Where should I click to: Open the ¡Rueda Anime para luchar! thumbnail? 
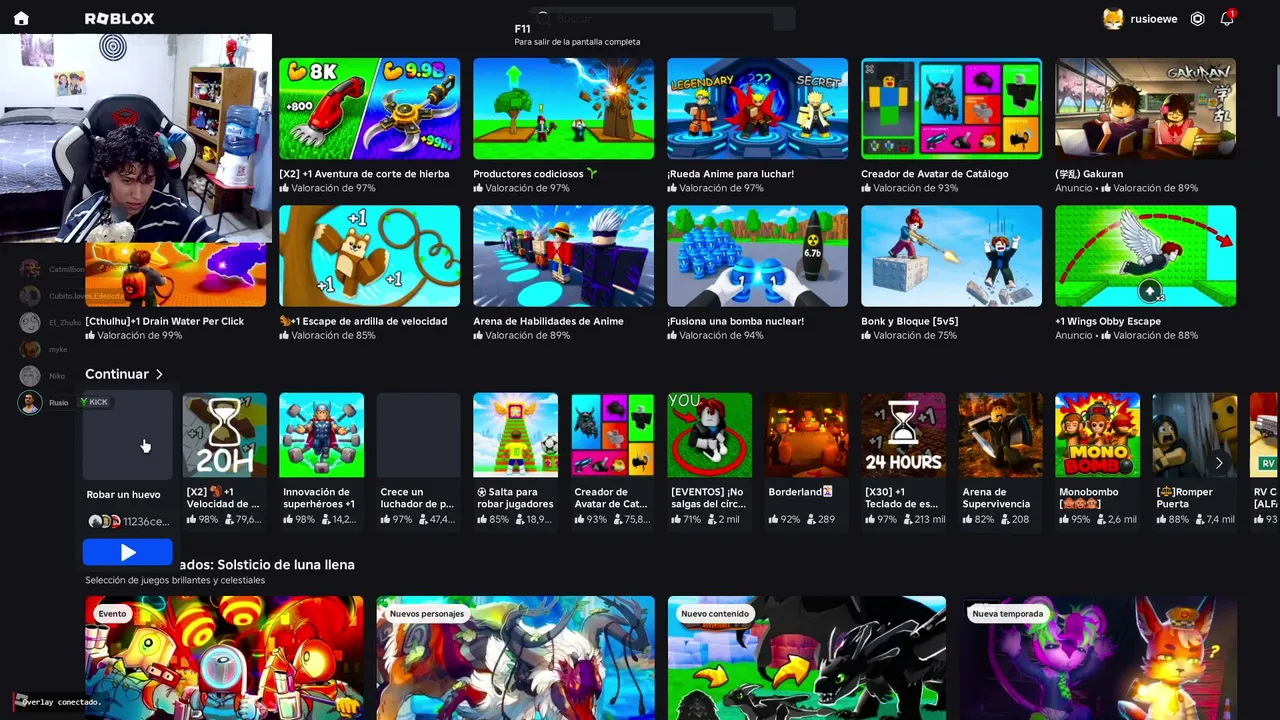(x=757, y=108)
